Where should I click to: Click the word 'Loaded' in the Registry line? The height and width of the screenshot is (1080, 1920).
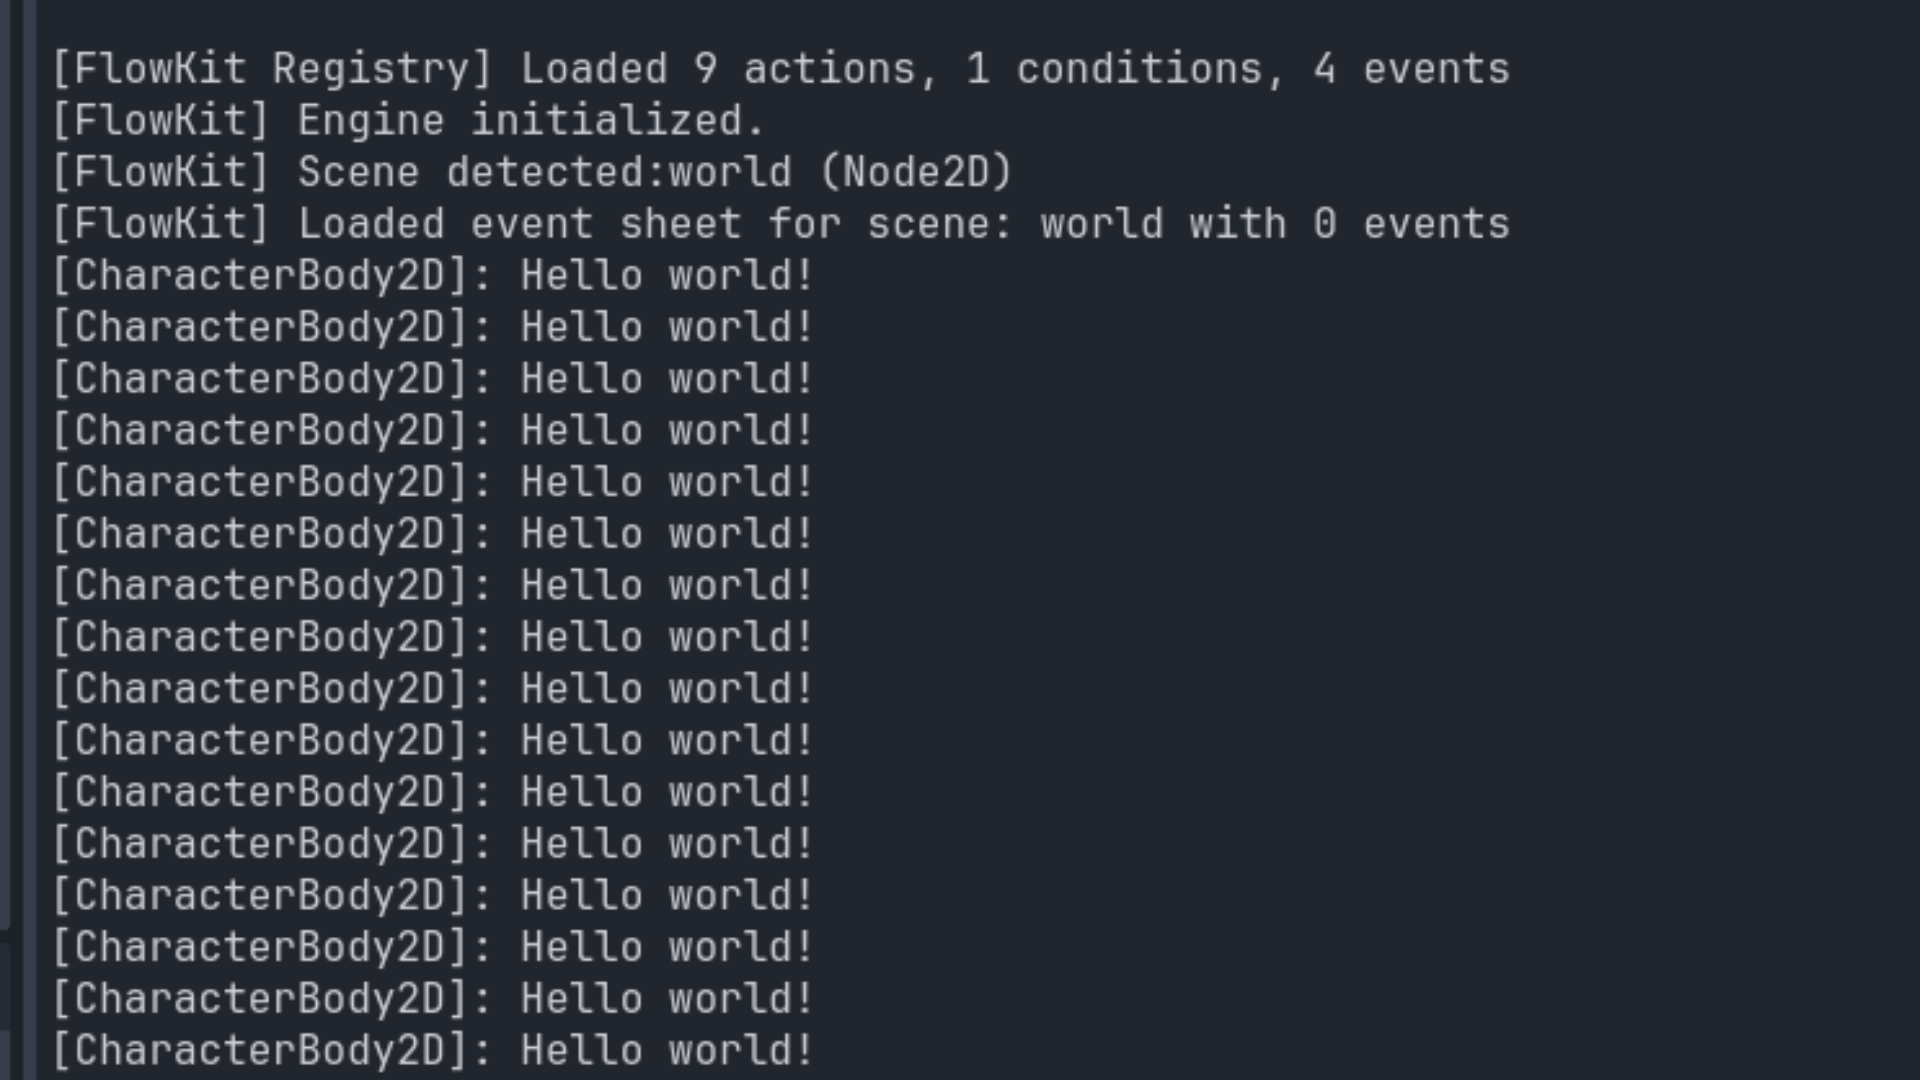pyautogui.click(x=594, y=69)
